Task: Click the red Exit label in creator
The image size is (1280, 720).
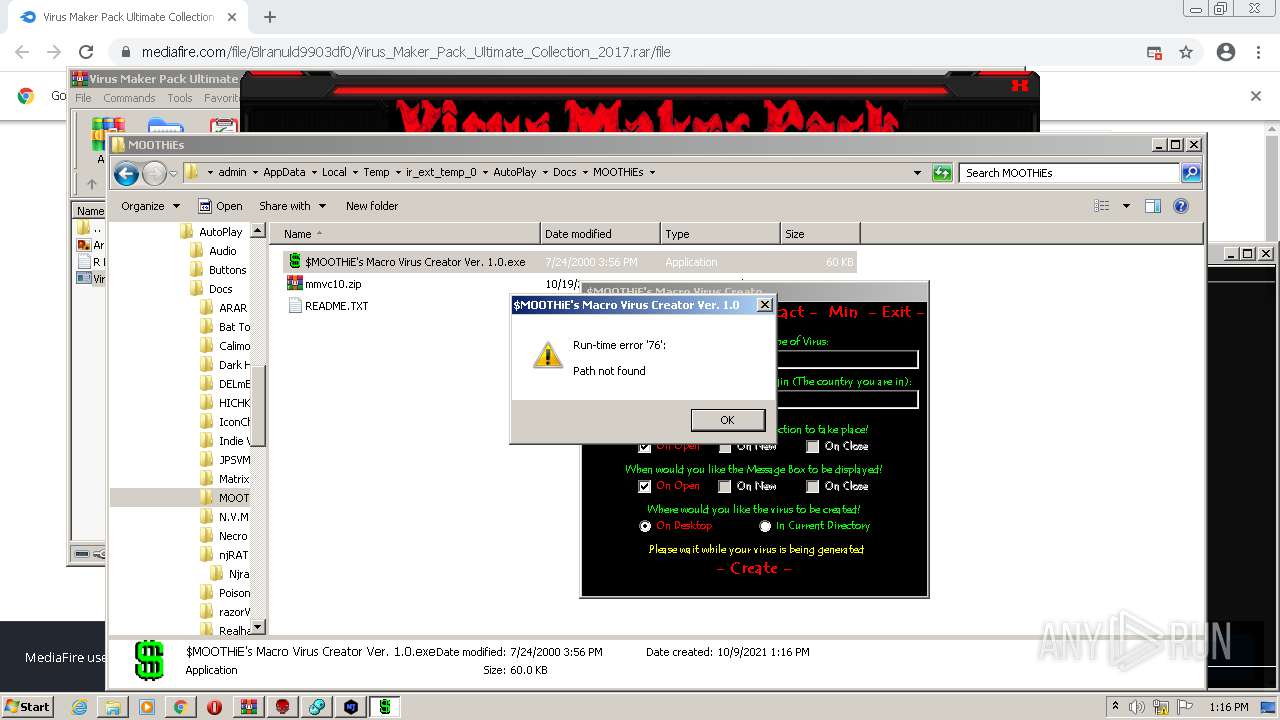Action: click(x=896, y=312)
